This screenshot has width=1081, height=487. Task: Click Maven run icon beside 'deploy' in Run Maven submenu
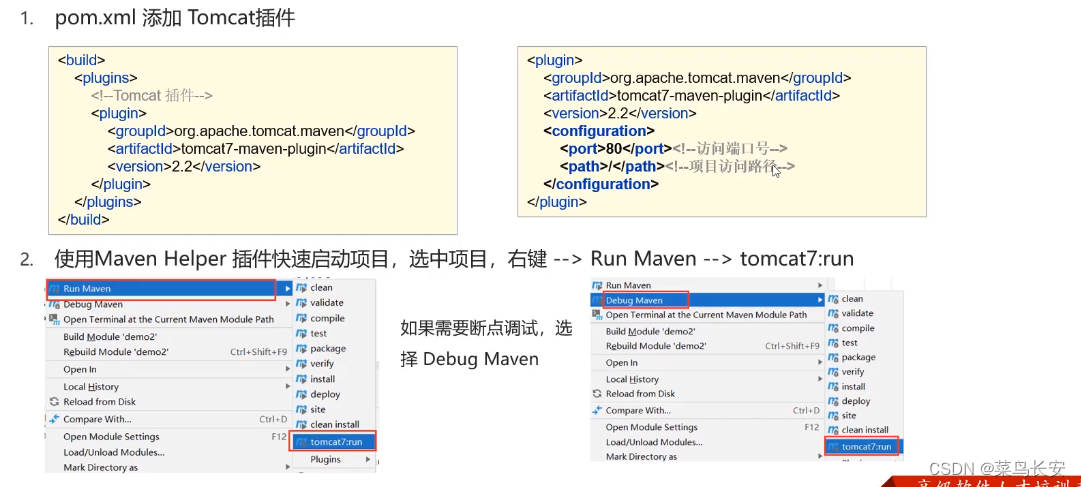pos(301,394)
